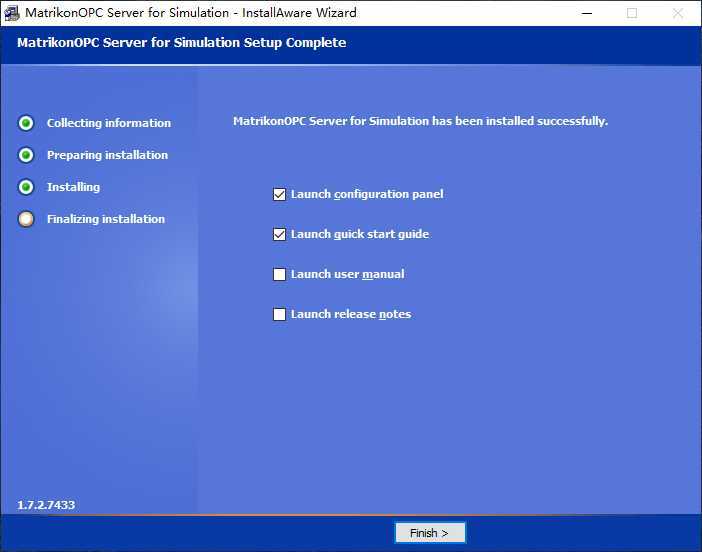Click the Finish button
The width and height of the screenshot is (702, 552).
pyautogui.click(x=430, y=533)
